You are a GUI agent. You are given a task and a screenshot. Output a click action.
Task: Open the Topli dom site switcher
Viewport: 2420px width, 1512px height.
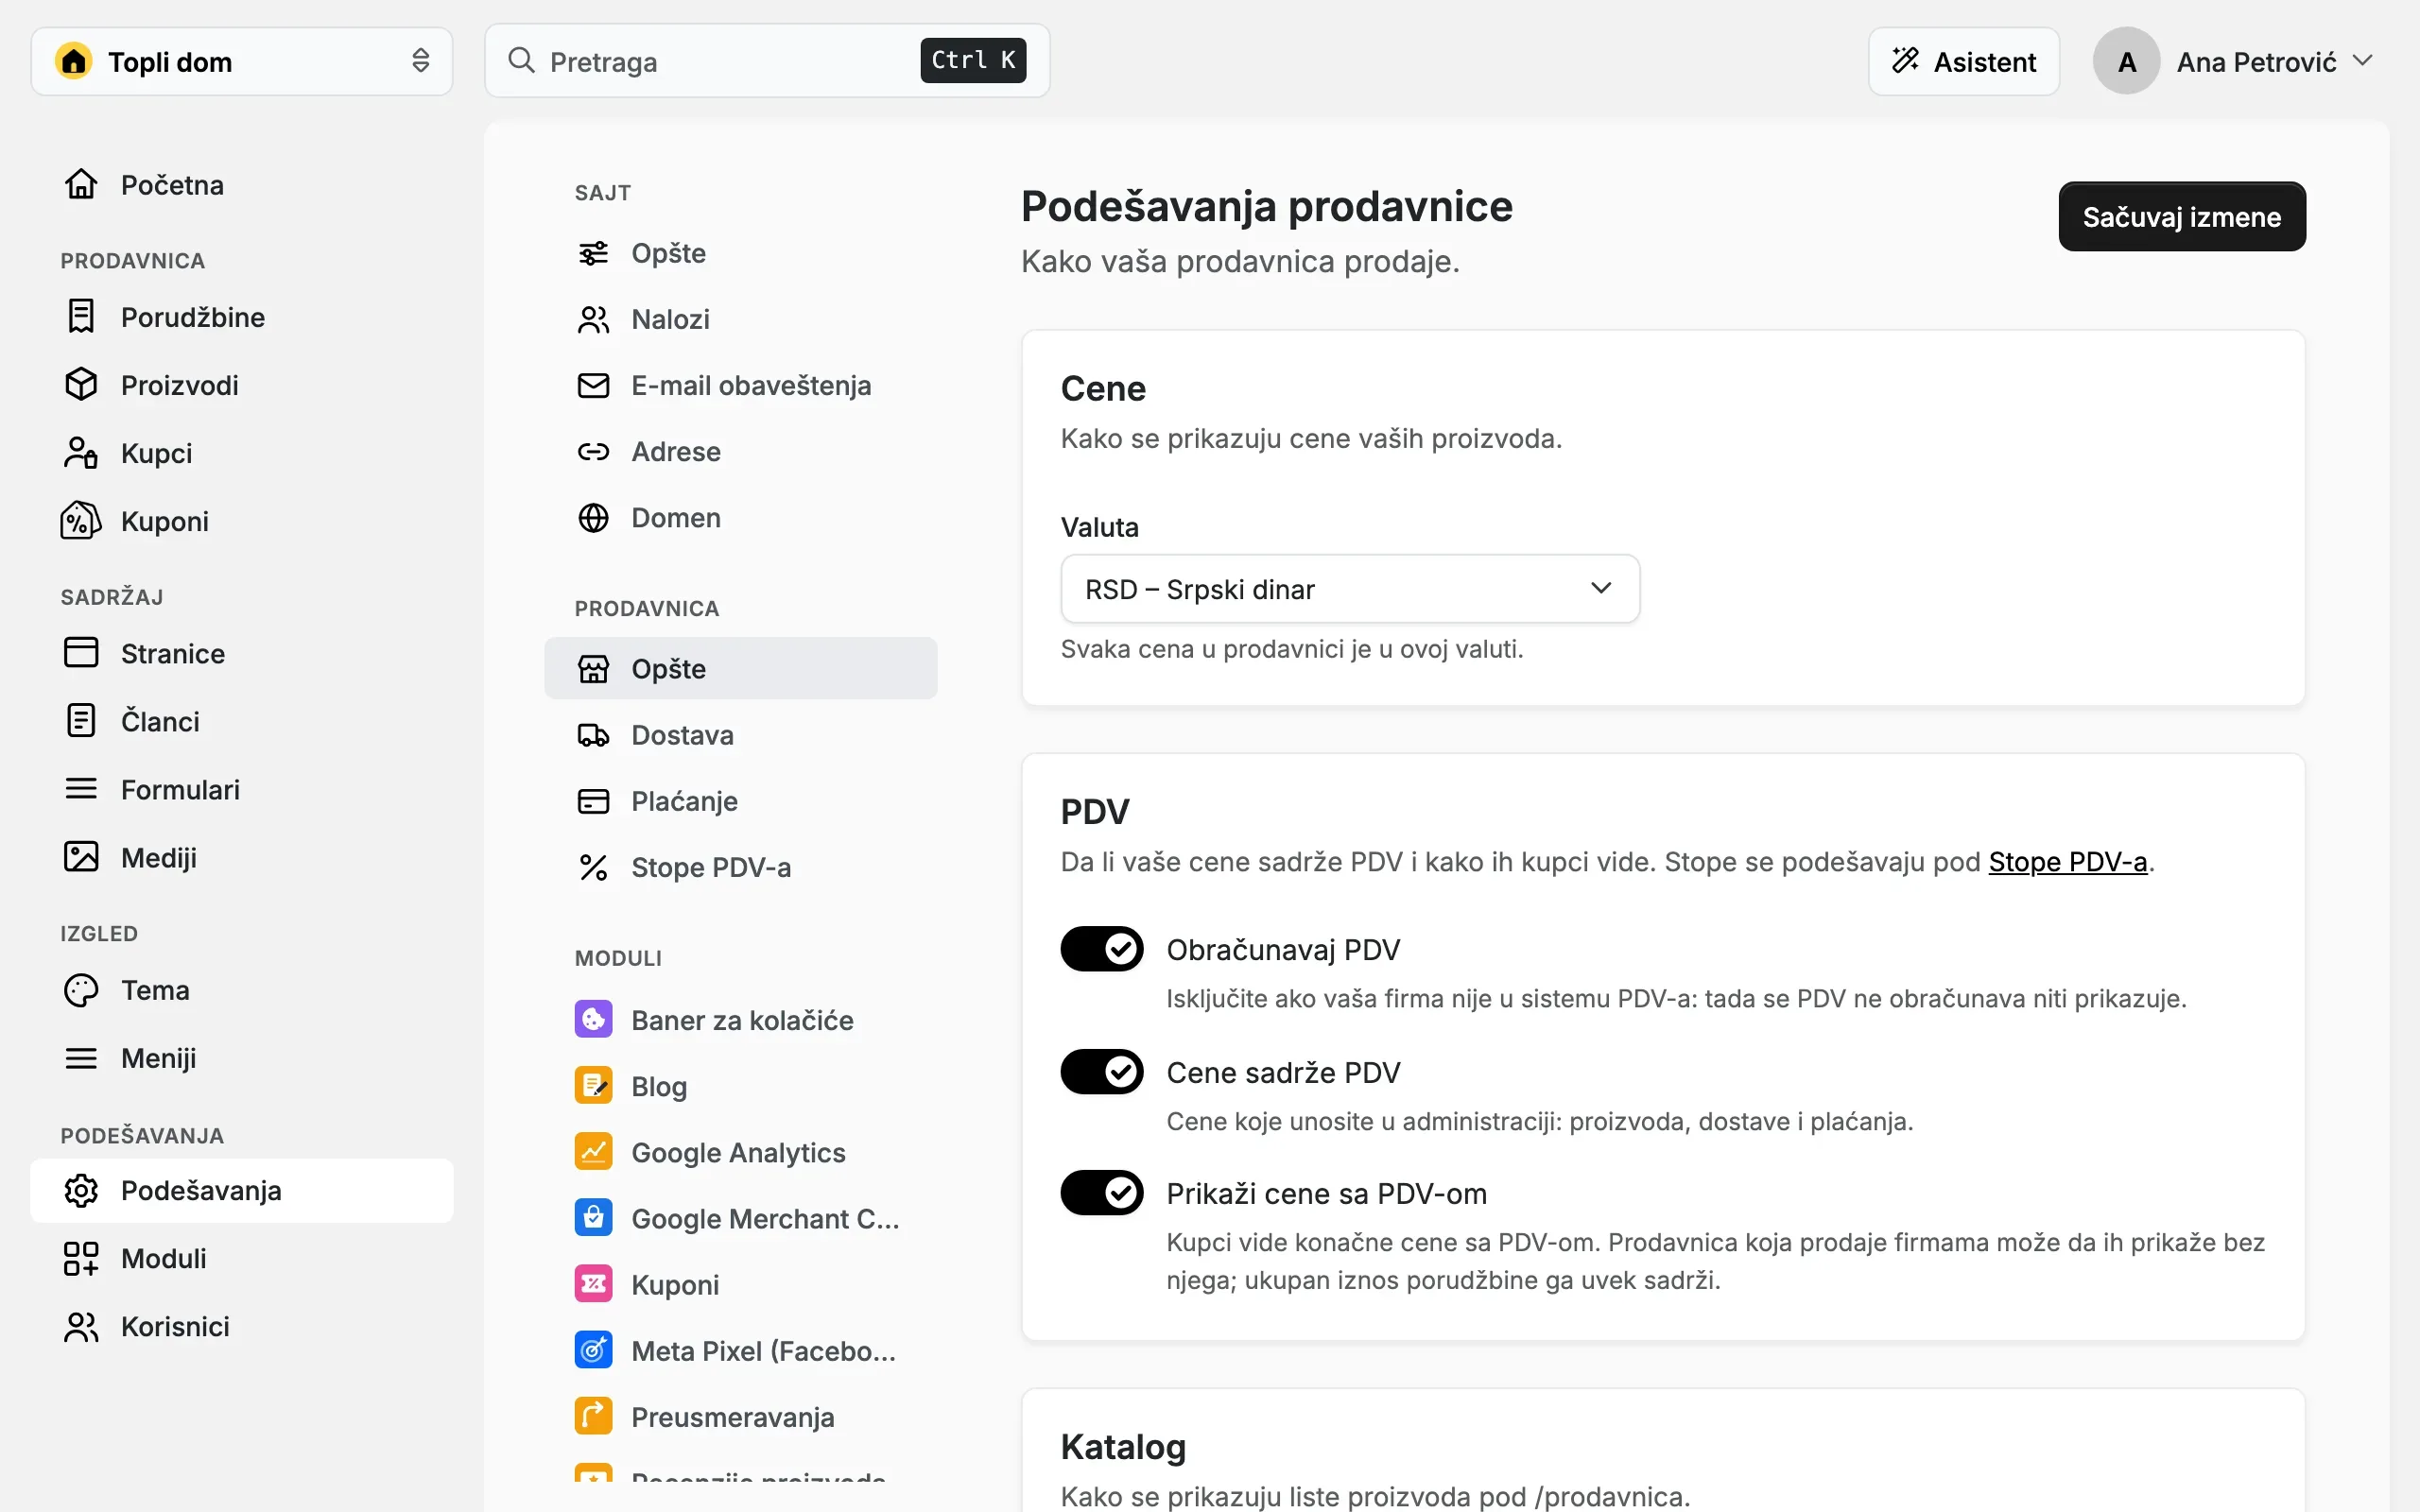[x=241, y=61]
